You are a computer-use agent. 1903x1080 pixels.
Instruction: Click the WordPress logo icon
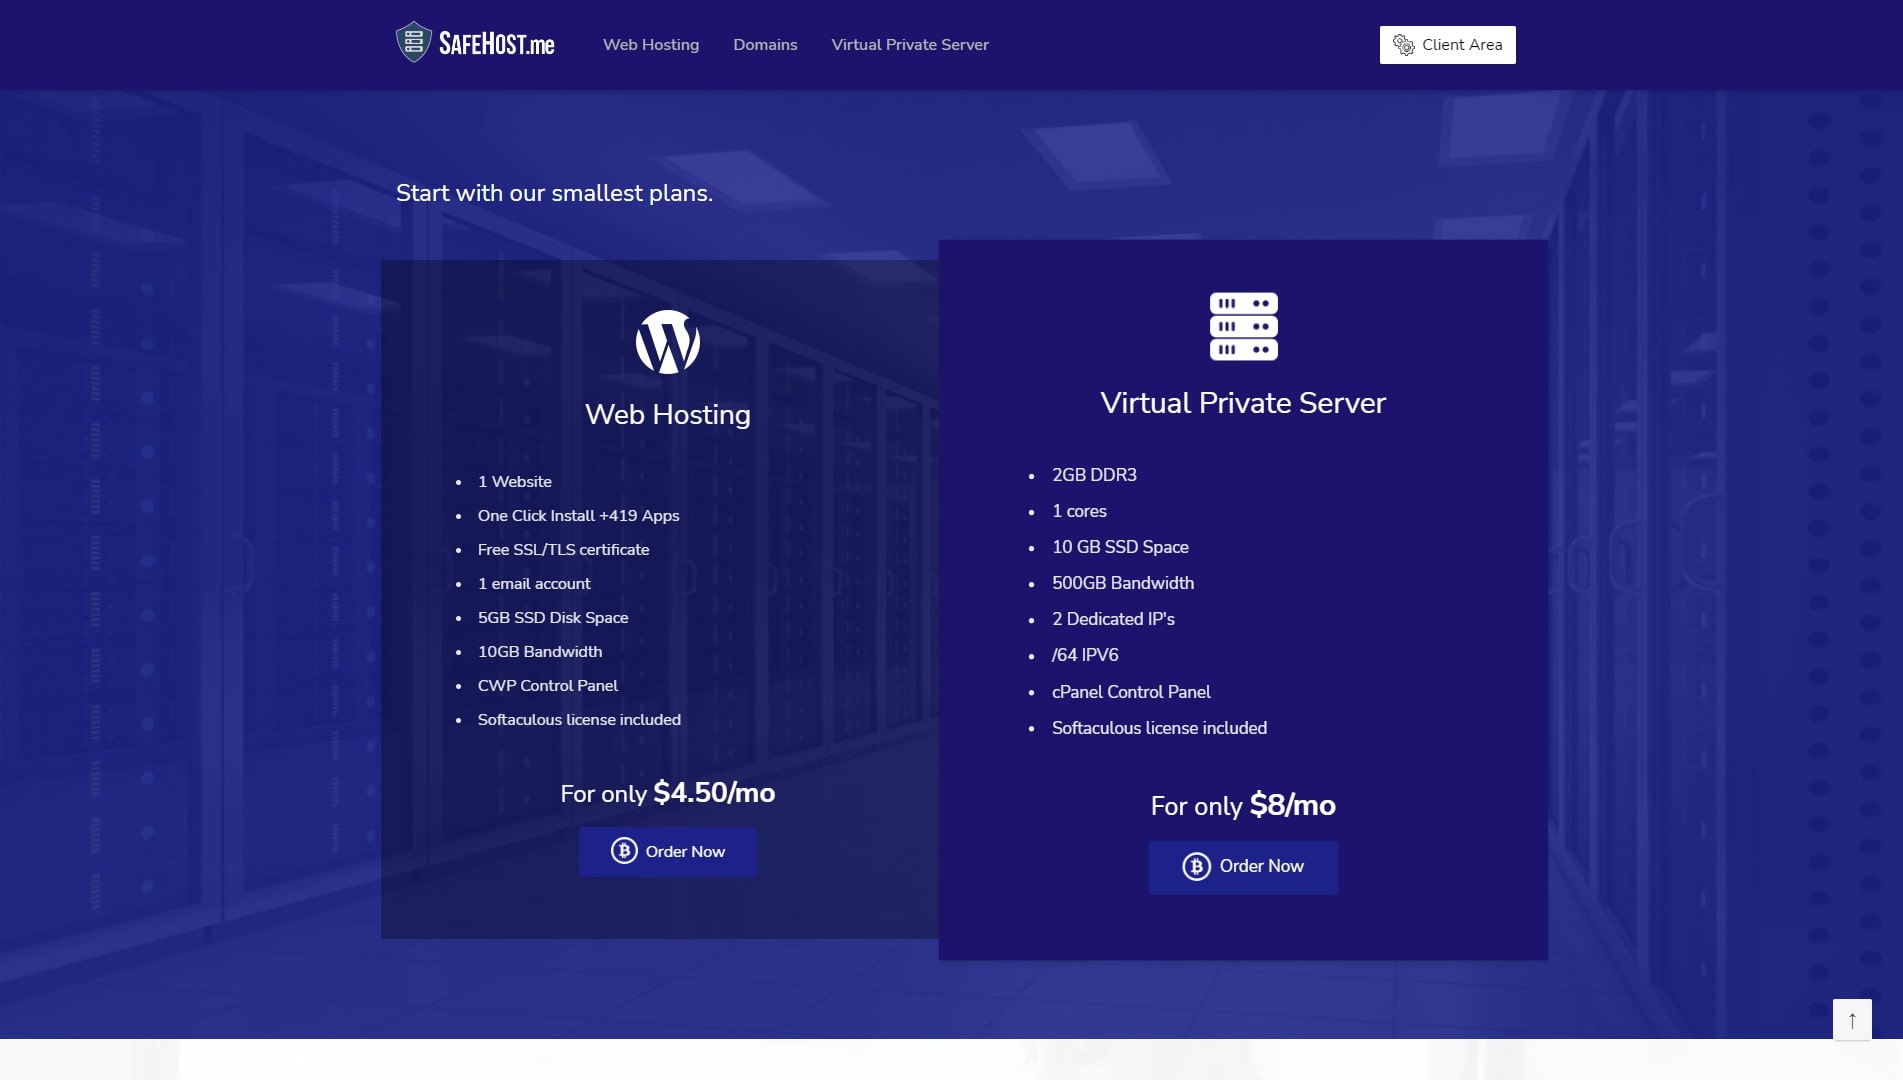coord(667,342)
